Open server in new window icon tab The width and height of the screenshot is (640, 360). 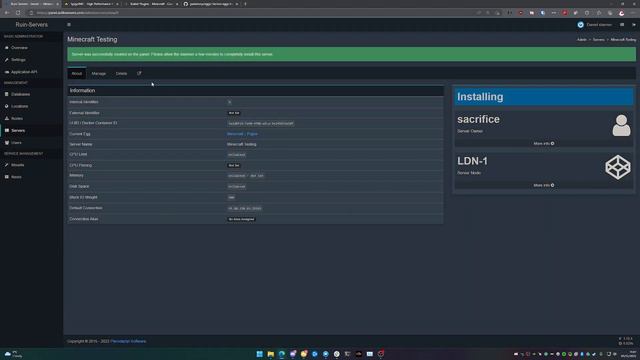[x=139, y=73]
